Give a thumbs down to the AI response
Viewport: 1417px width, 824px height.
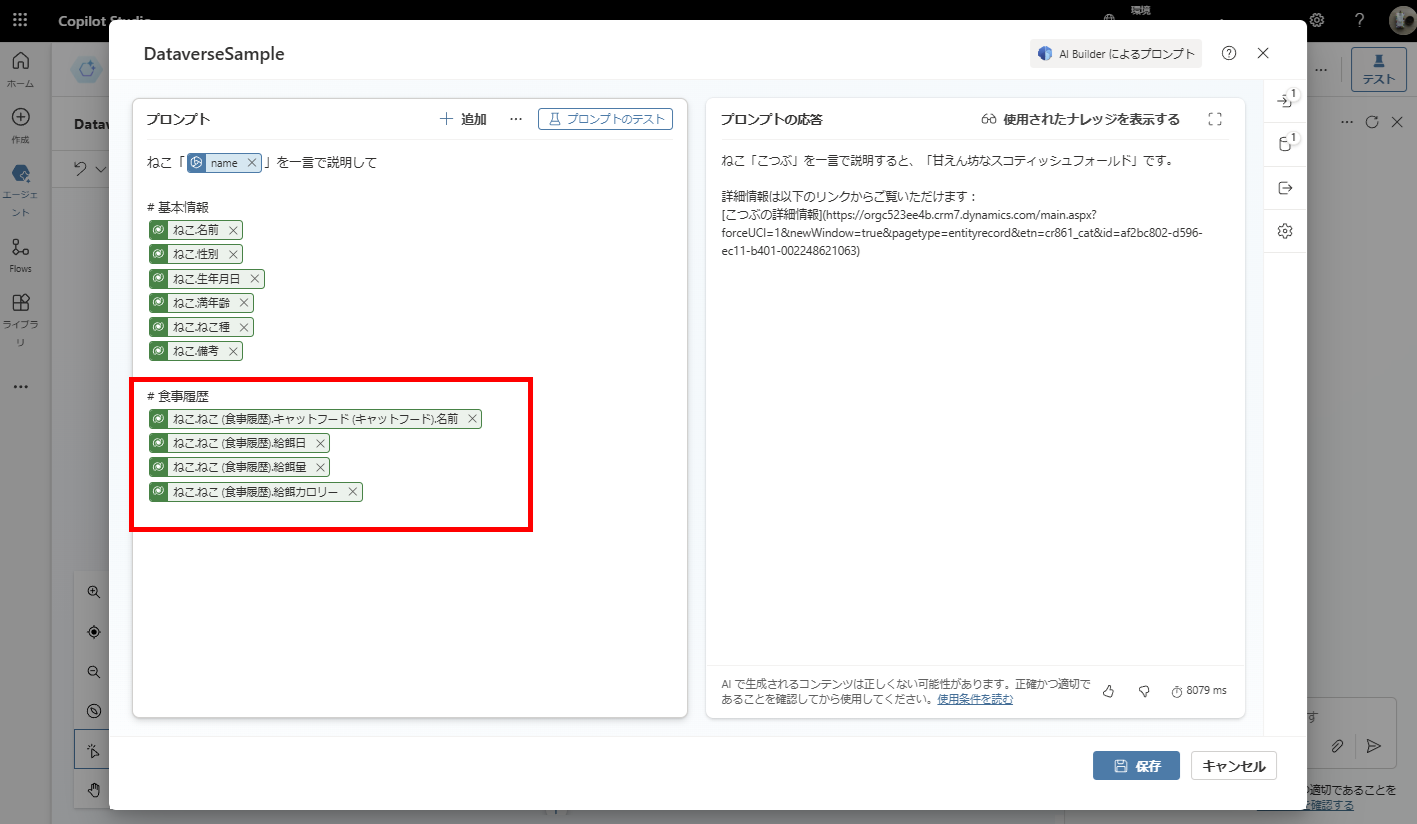pyautogui.click(x=1144, y=690)
